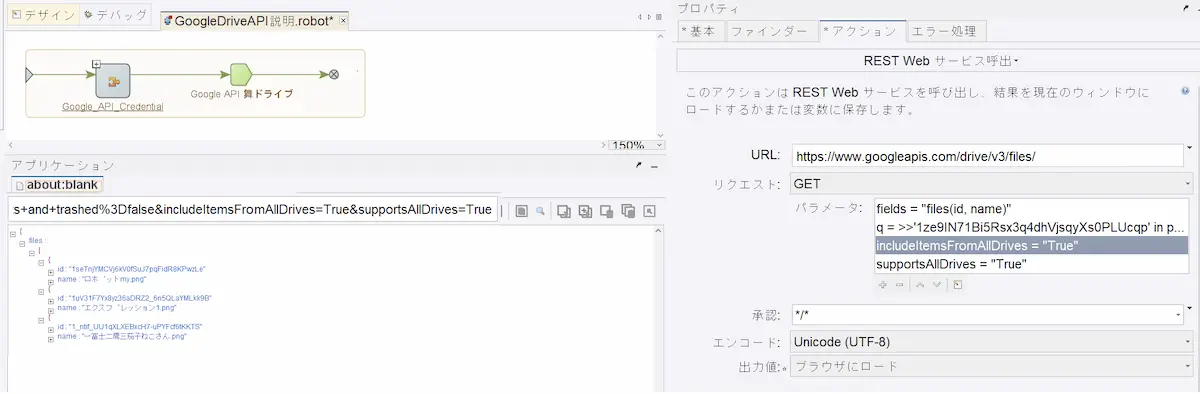Click the third window-arrangement icon after the magnifier
1200x394 pixels.
point(606,211)
